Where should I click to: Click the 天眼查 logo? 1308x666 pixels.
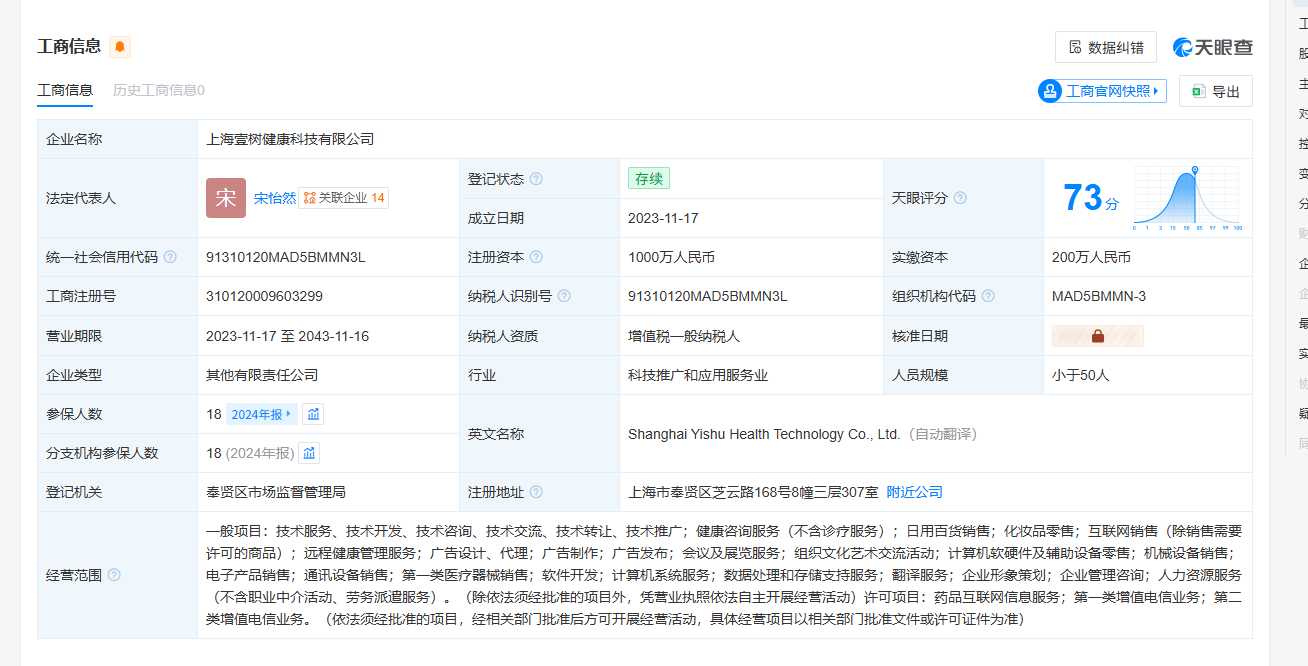click(1213, 47)
